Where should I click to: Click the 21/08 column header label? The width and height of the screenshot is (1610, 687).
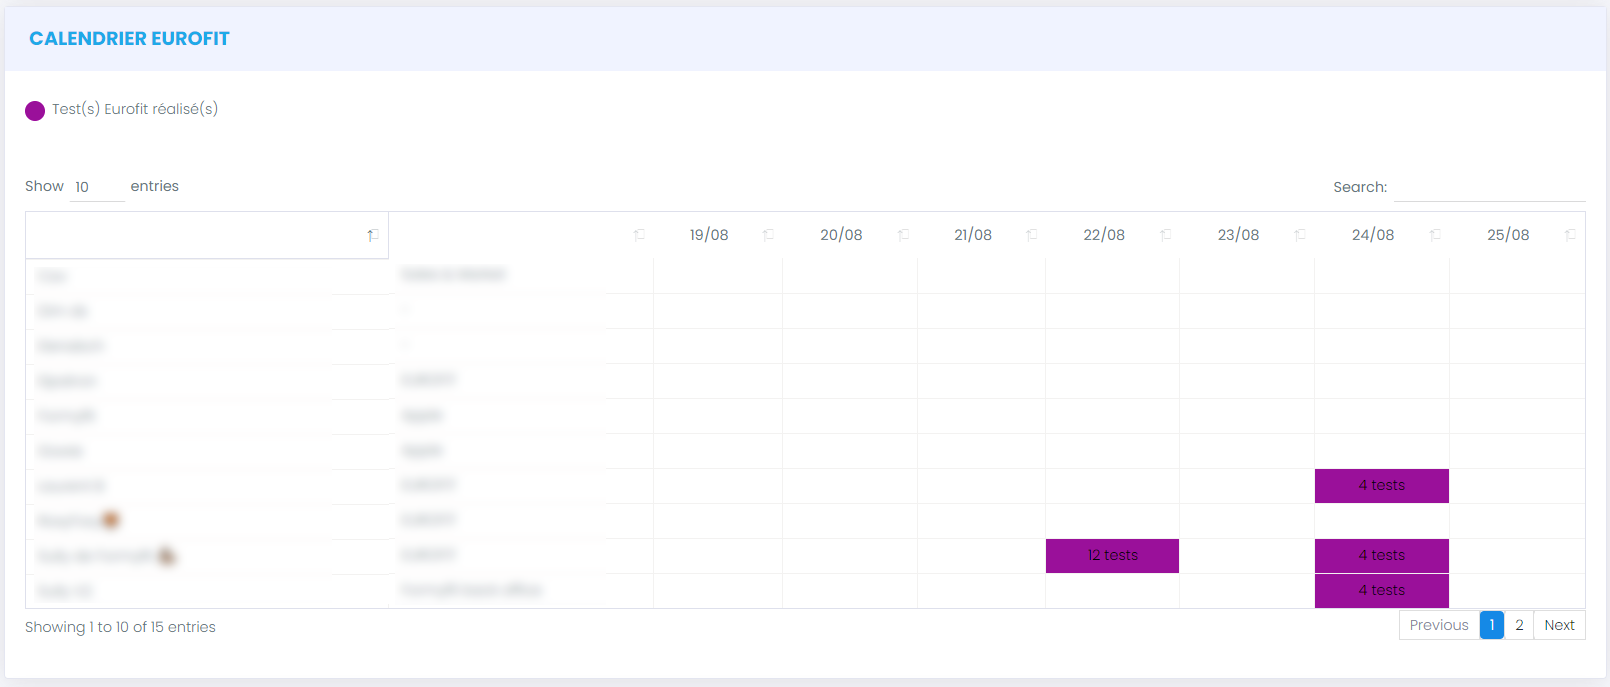[x=973, y=235]
